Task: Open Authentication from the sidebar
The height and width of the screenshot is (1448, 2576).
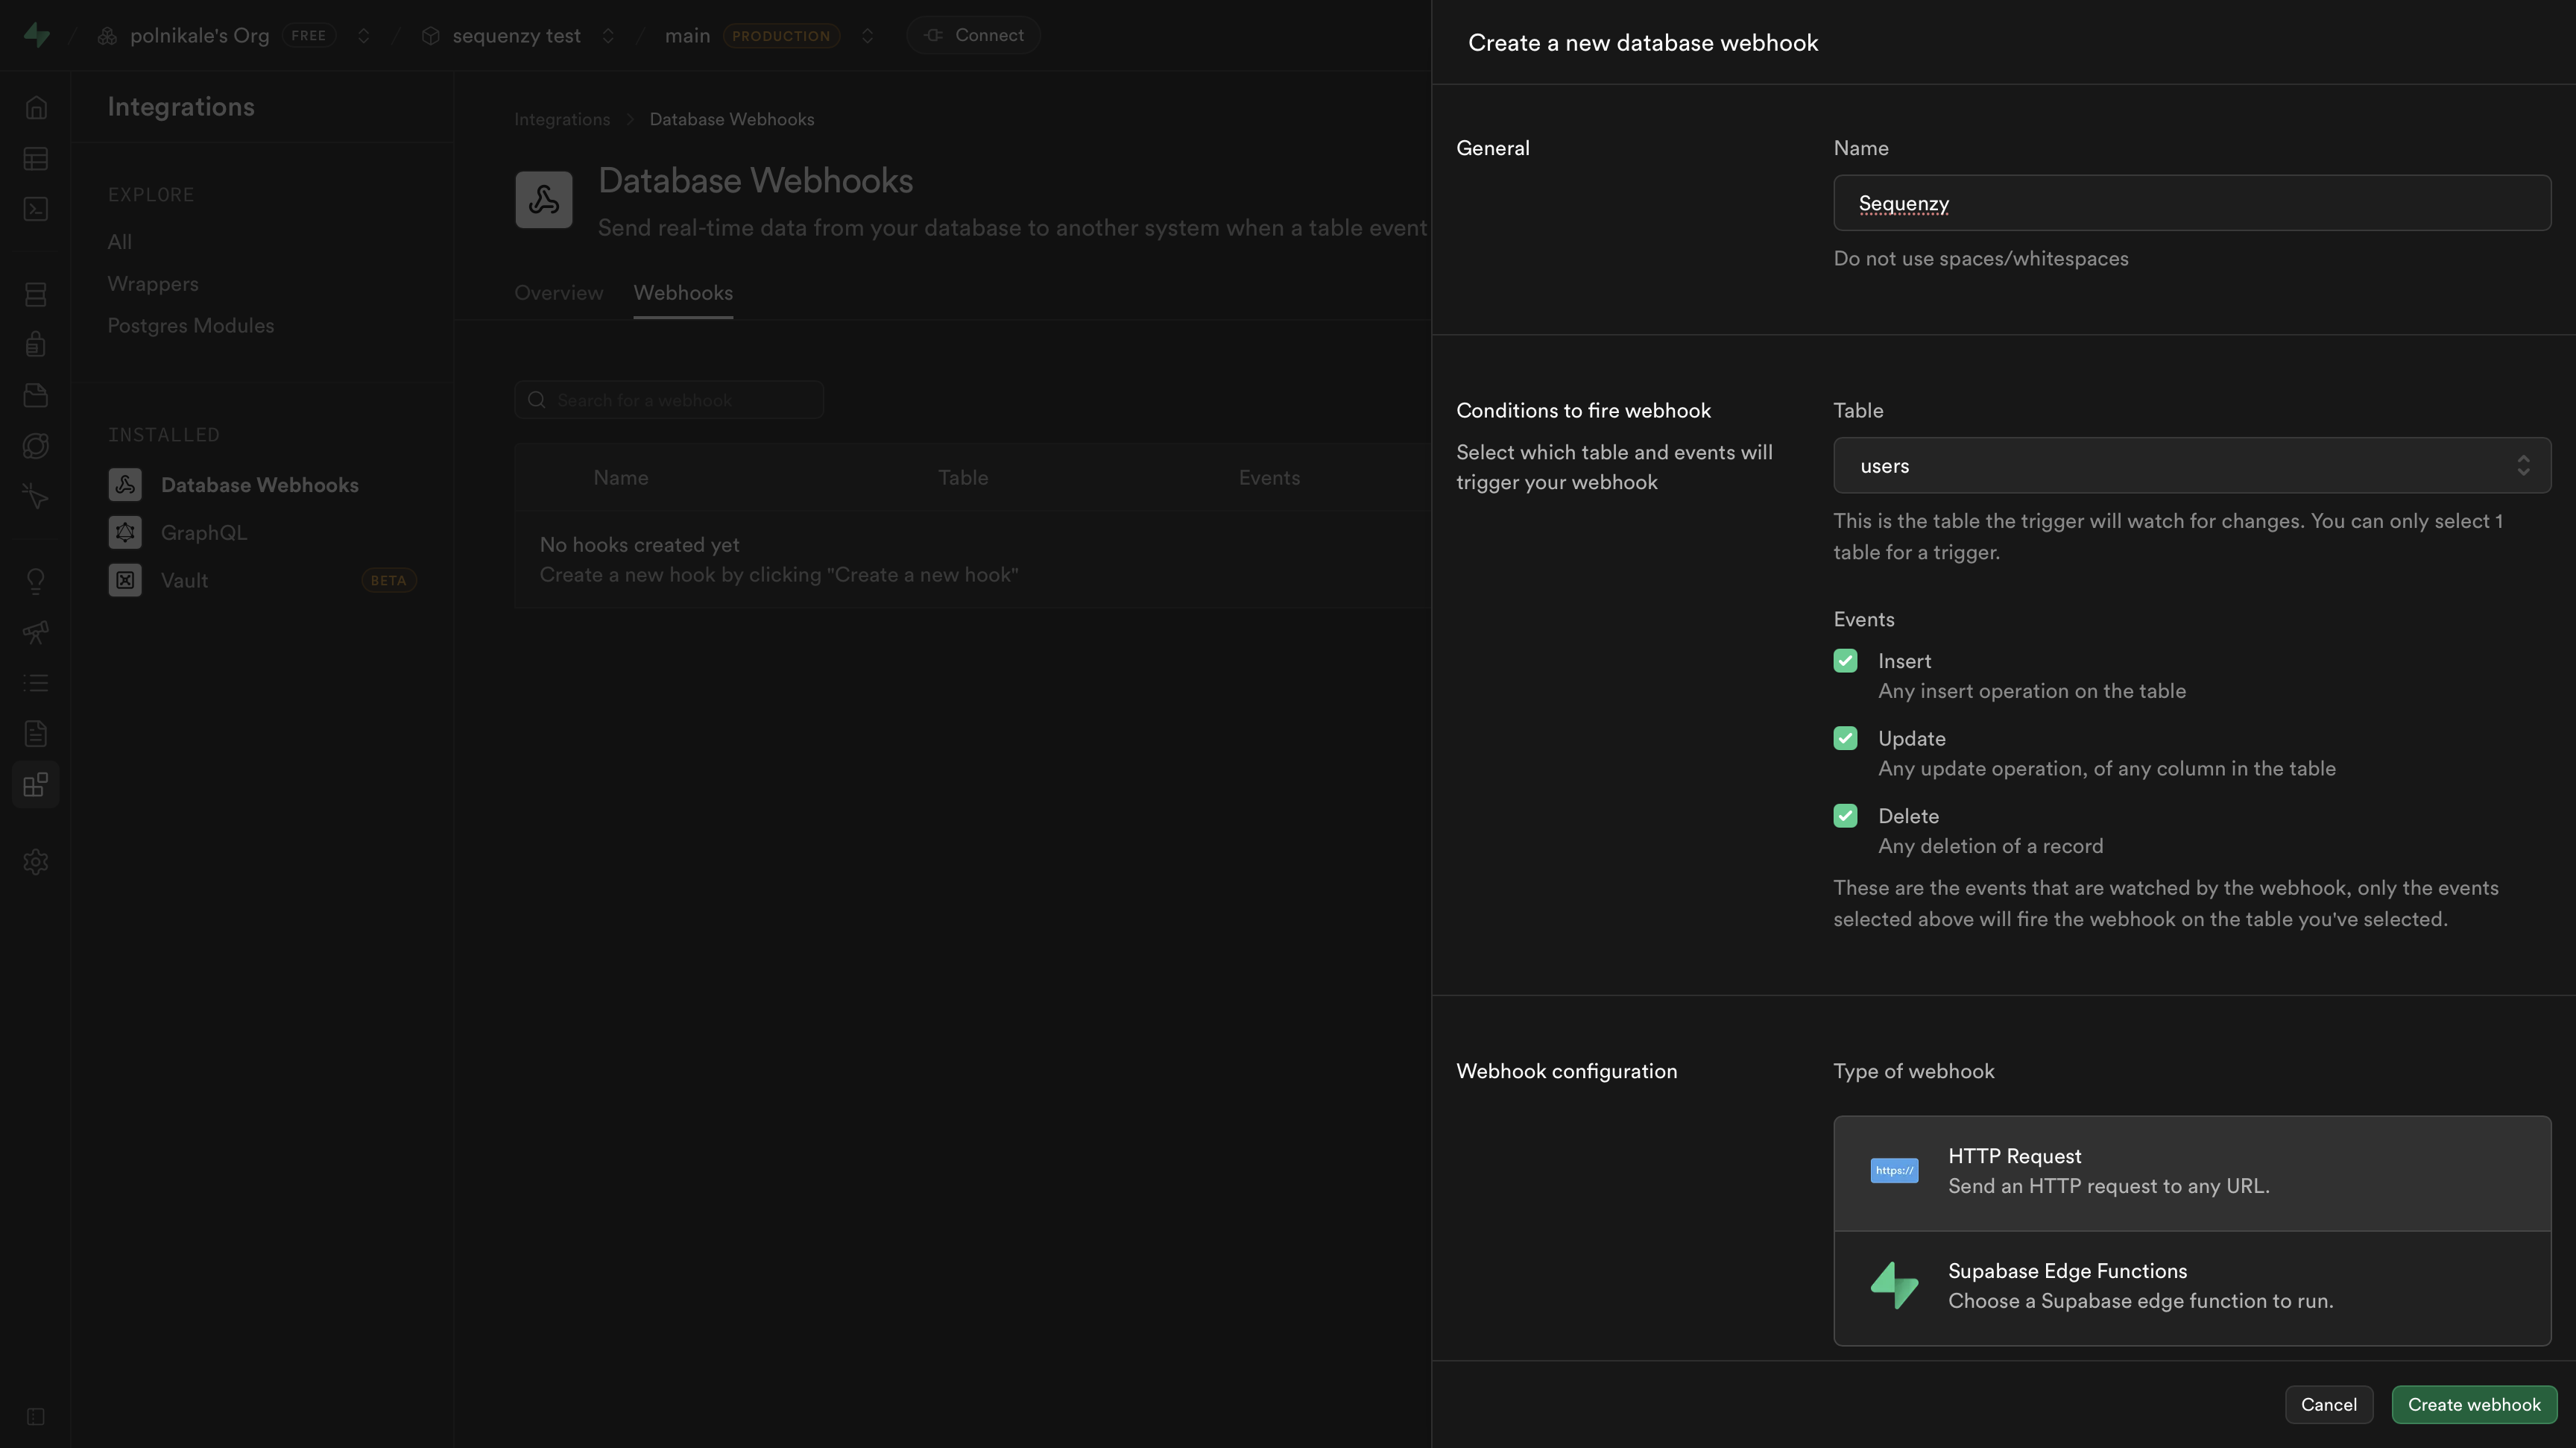Action: point(36,343)
